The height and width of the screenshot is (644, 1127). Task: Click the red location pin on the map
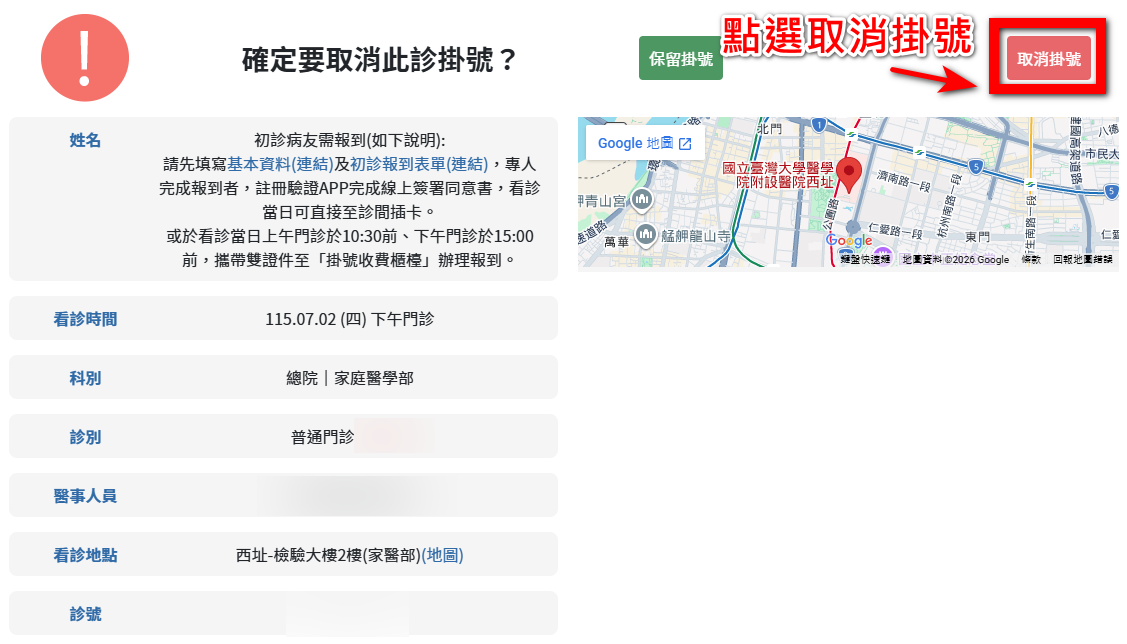click(x=850, y=175)
